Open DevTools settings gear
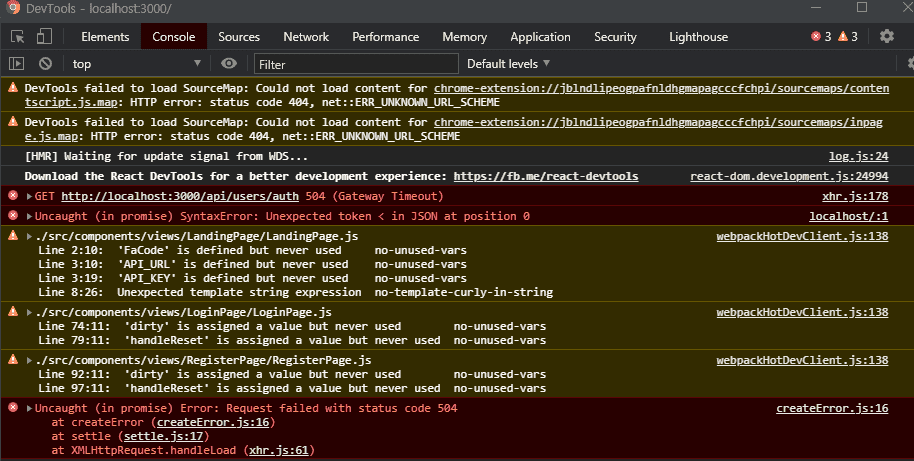The image size is (914, 461). tap(887, 36)
